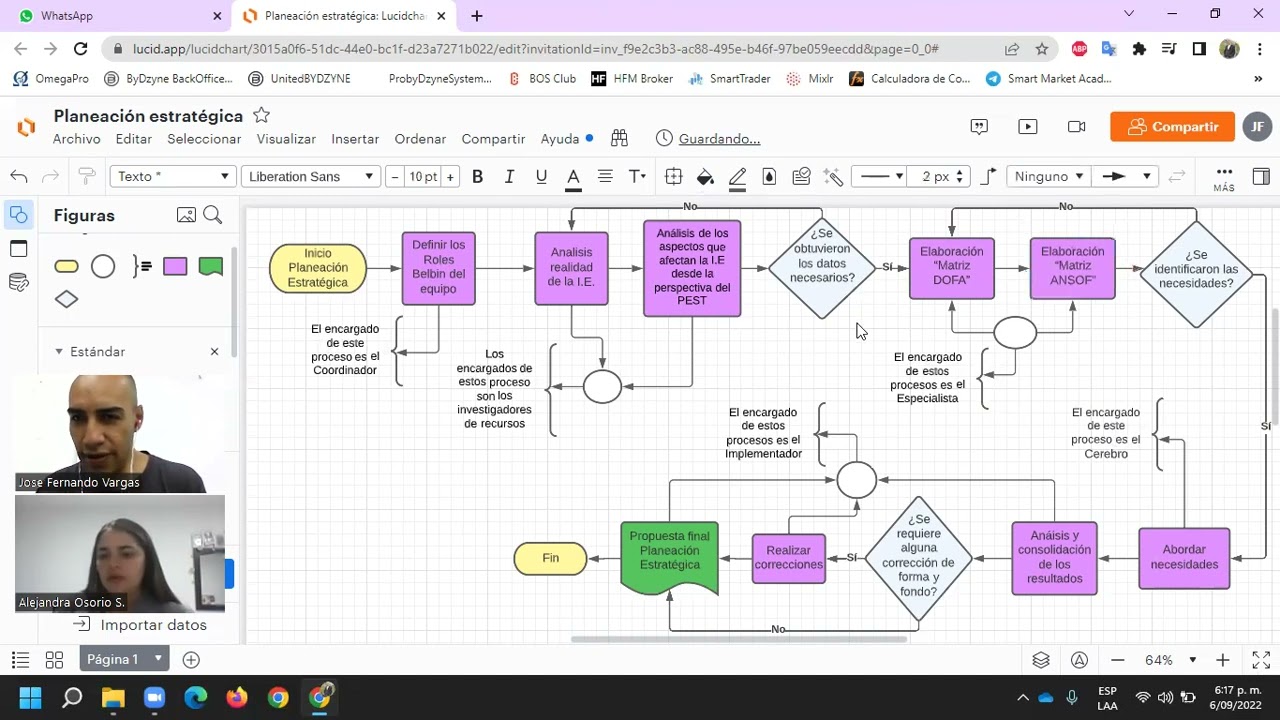Screen dimensions: 1280x720
Task: Apply bold text formatting
Action: click(x=478, y=177)
